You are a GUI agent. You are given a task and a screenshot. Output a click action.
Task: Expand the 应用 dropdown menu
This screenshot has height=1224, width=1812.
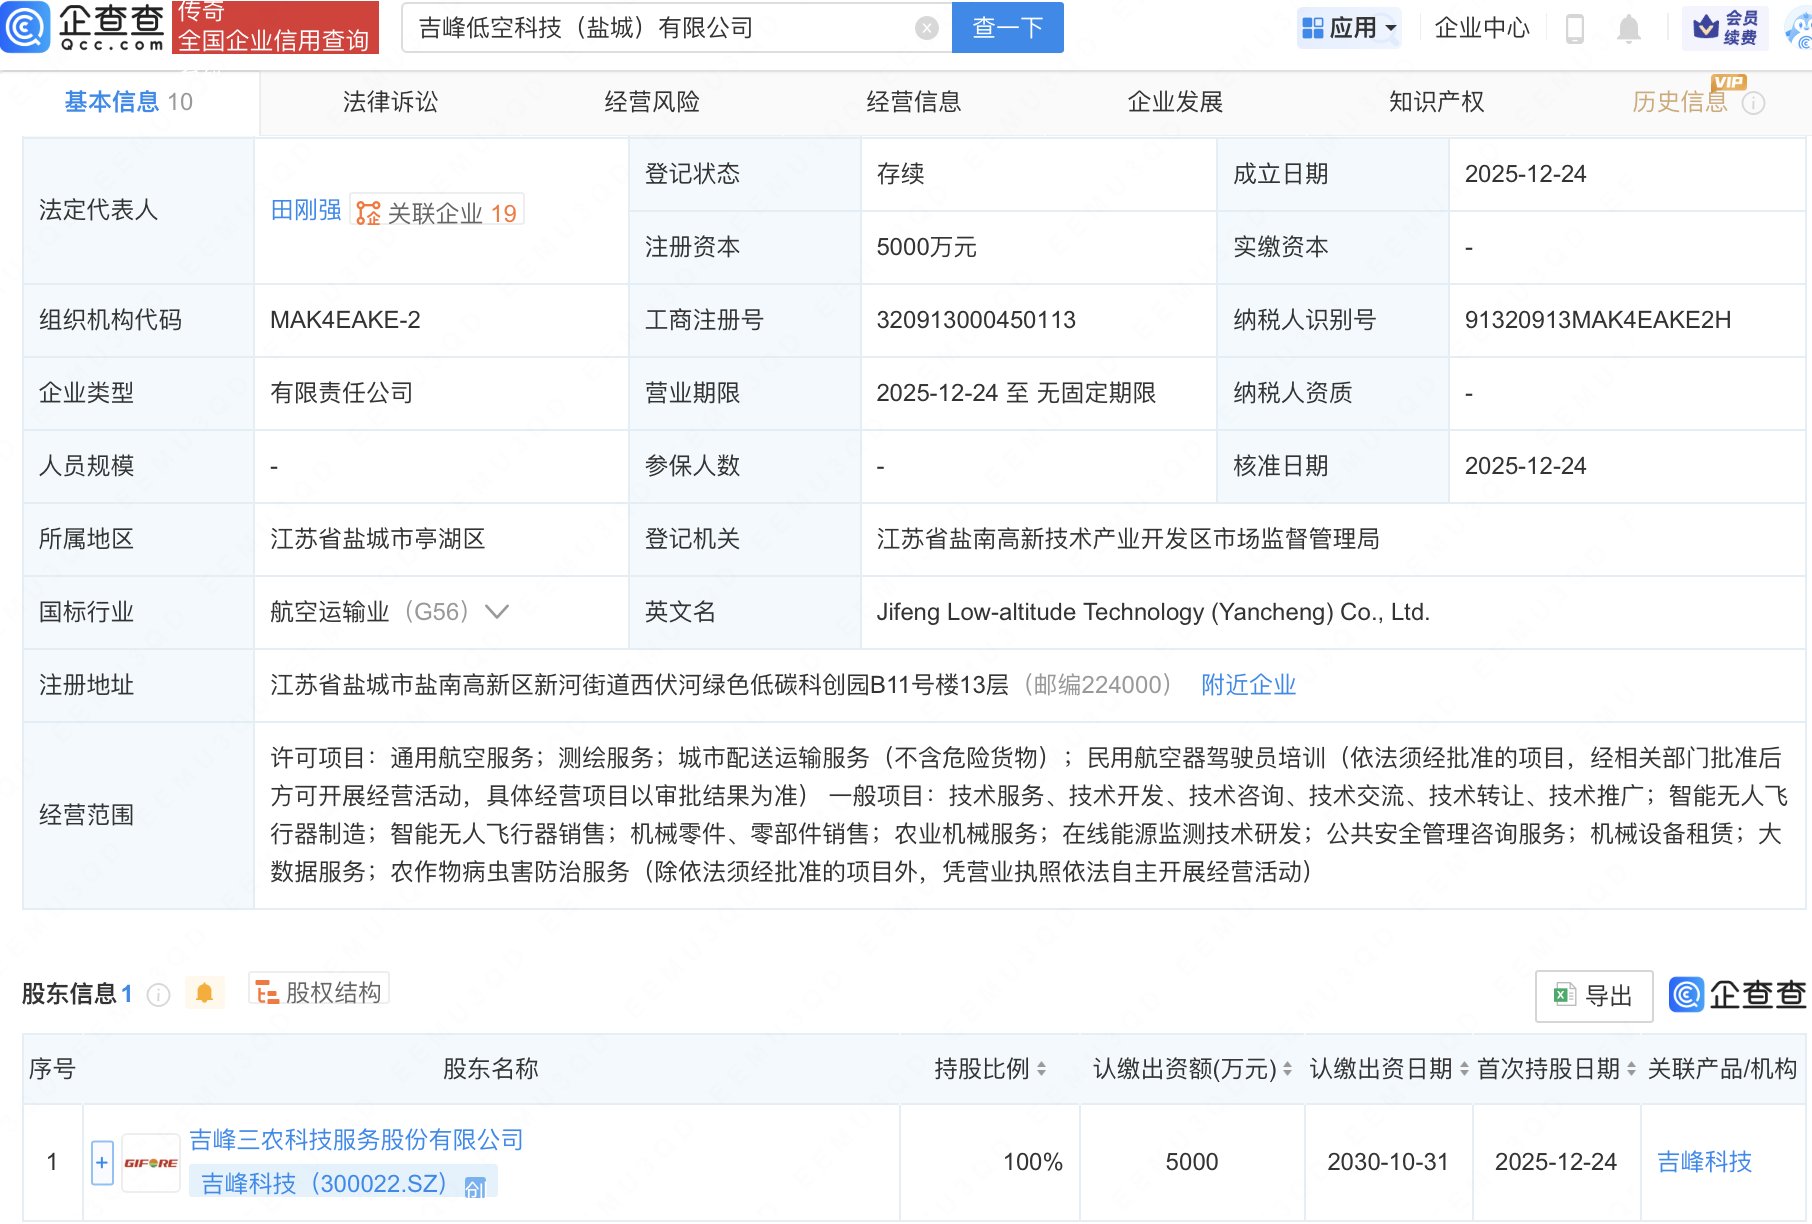click(1349, 28)
